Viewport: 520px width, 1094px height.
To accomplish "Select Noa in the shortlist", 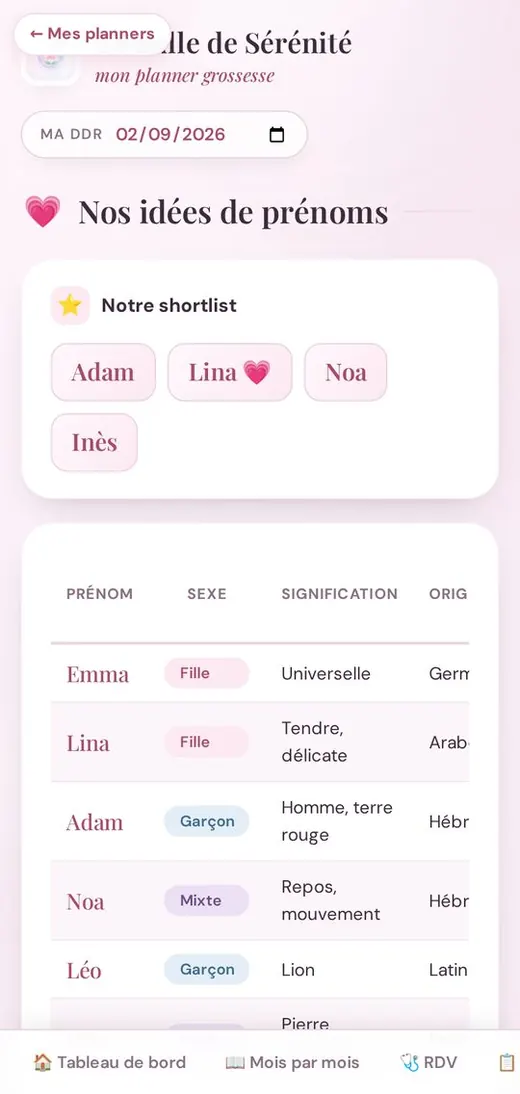I will [x=346, y=372].
